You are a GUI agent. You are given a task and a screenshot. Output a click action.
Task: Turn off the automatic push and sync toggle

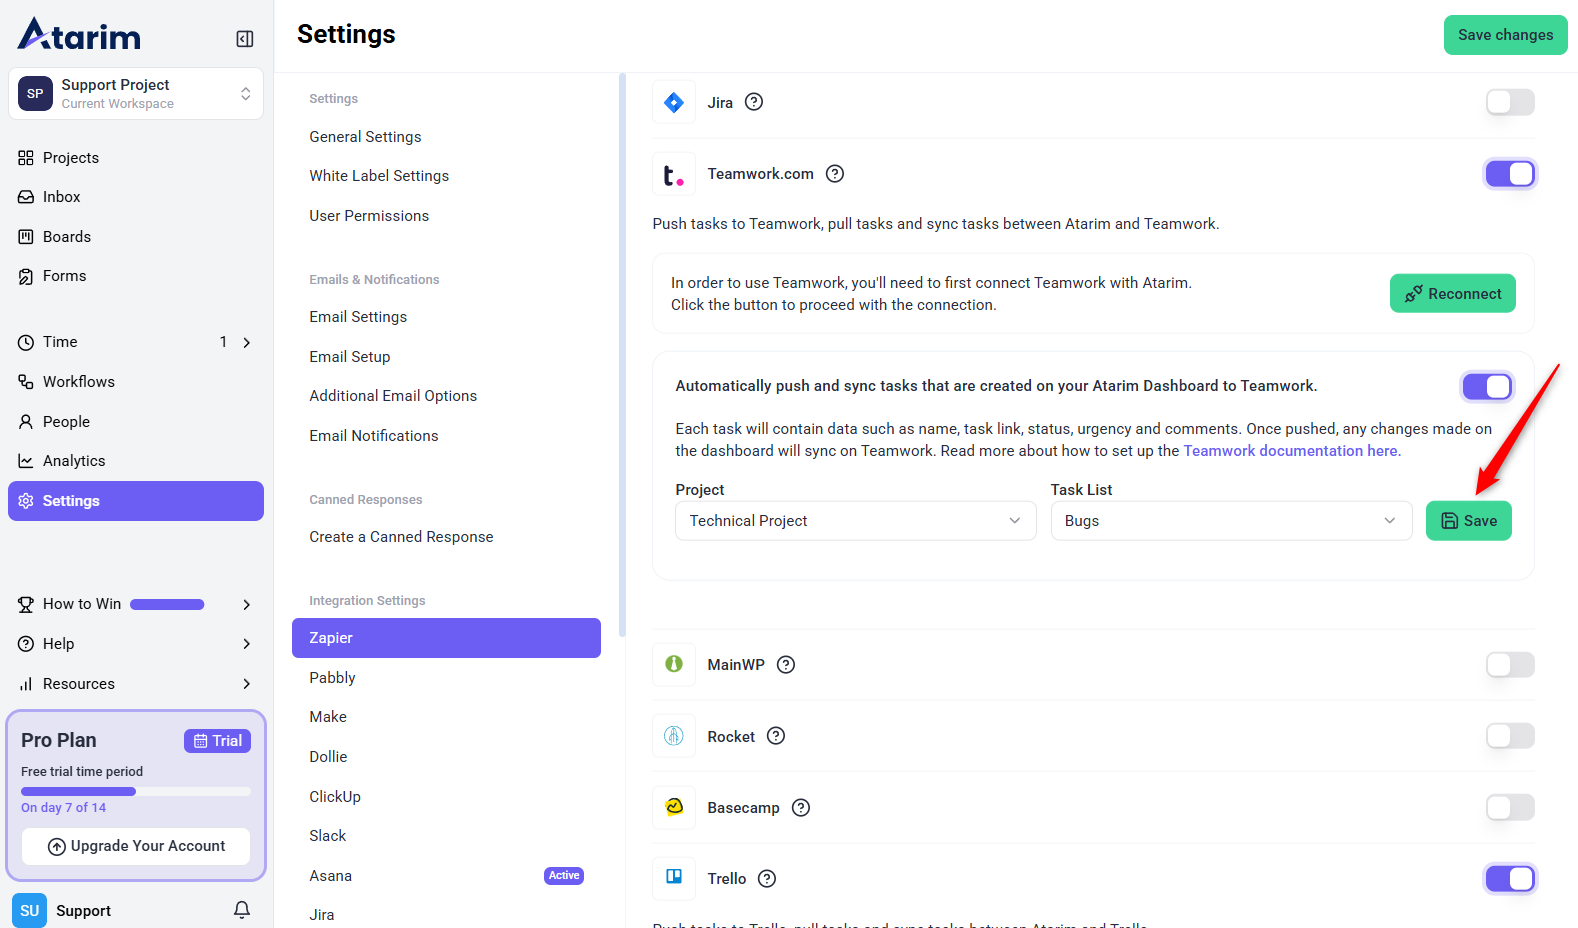pyautogui.click(x=1487, y=387)
